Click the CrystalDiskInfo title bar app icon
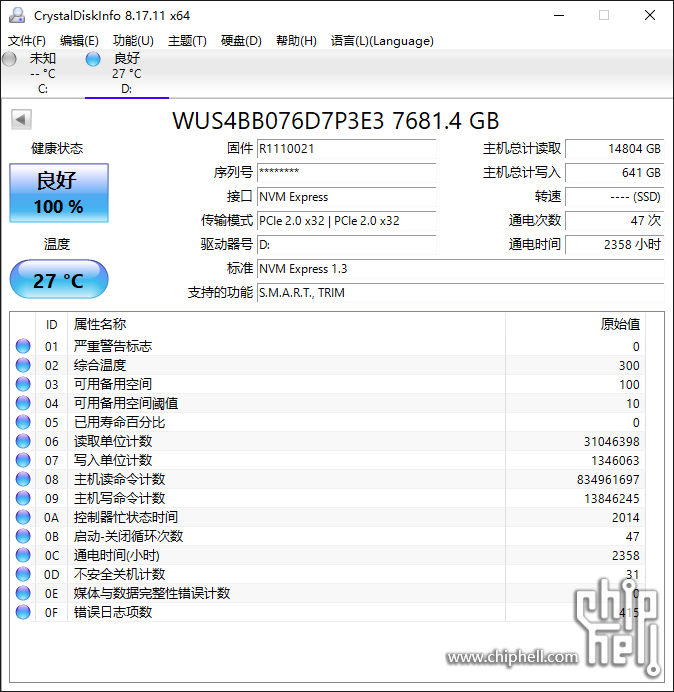The height and width of the screenshot is (692, 674). click(17, 15)
